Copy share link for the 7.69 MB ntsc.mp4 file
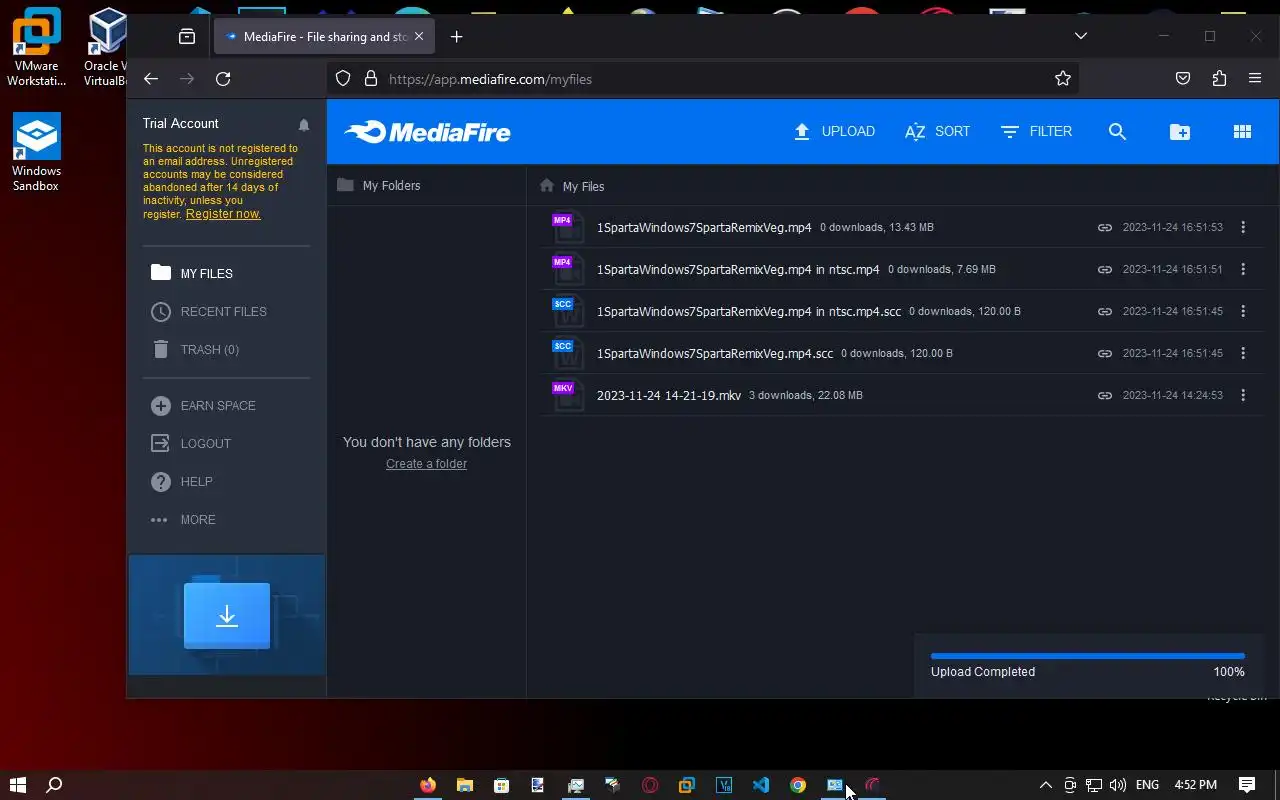This screenshot has width=1280, height=800. [x=1105, y=269]
